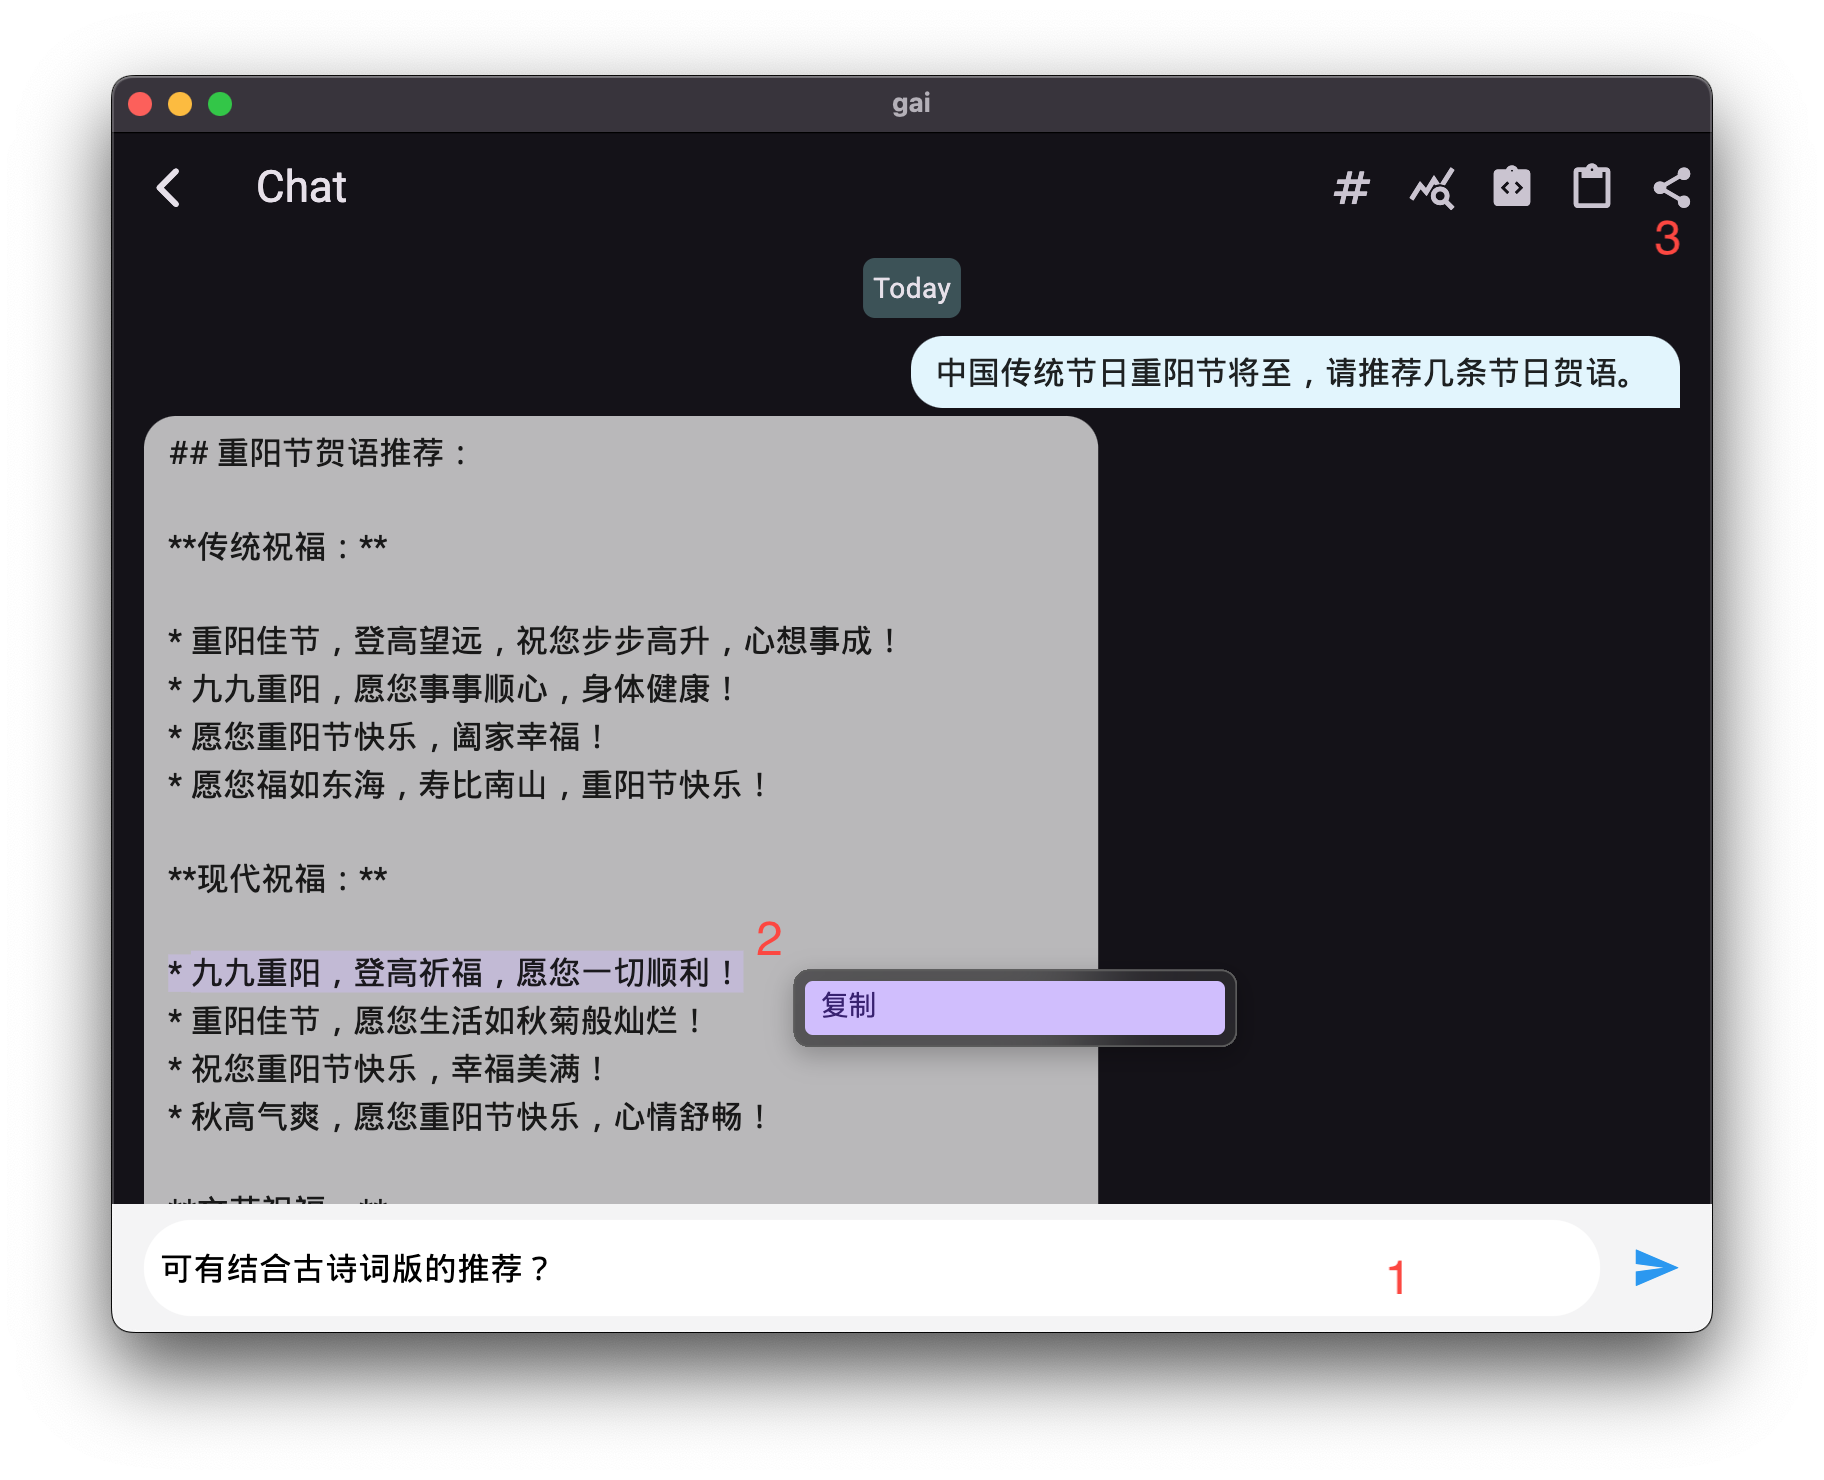
Task: Click the clipboard code snippet icon
Action: (x=1511, y=187)
